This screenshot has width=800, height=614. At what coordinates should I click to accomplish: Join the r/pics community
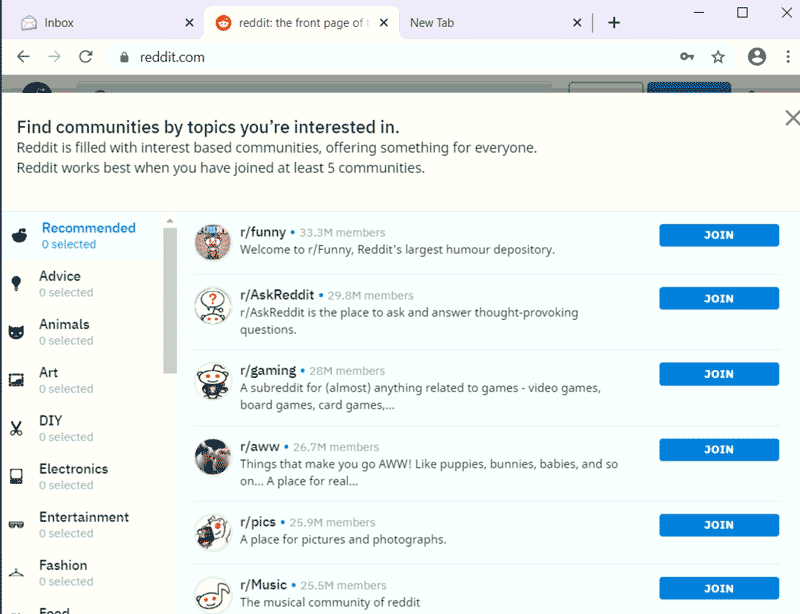(719, 525)
